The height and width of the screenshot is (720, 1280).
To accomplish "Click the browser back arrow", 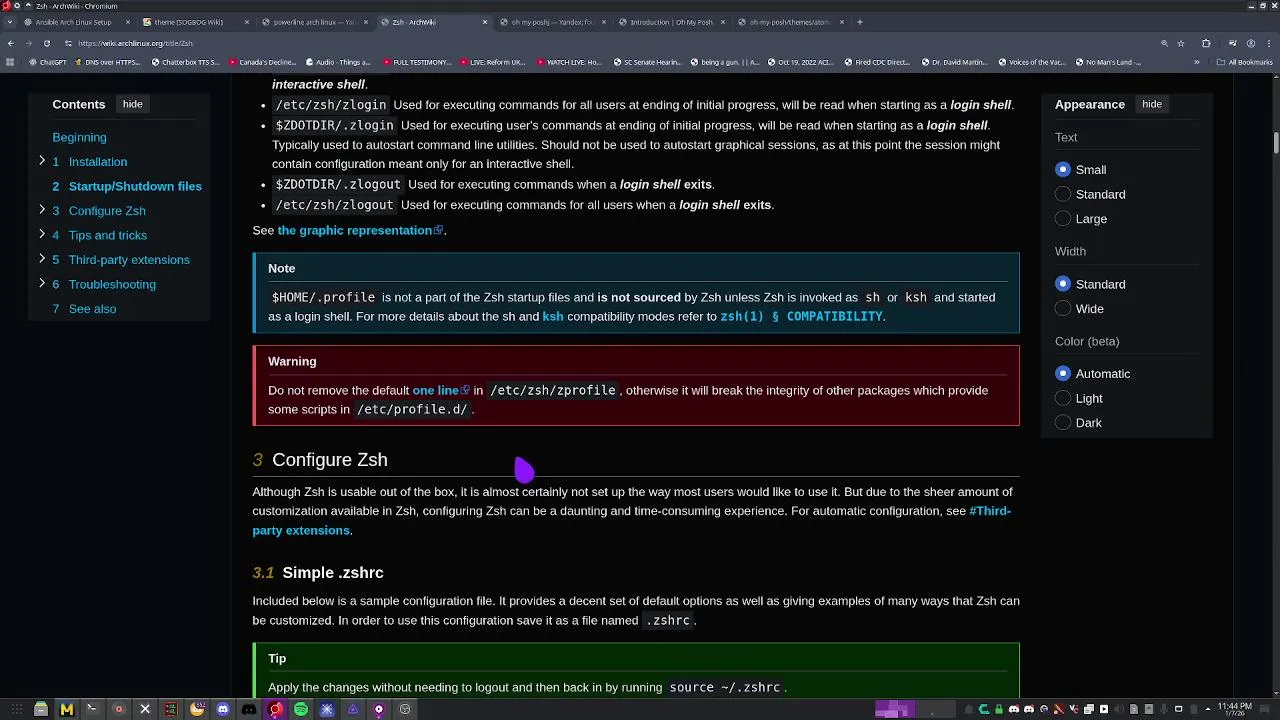I will point(10,43).
